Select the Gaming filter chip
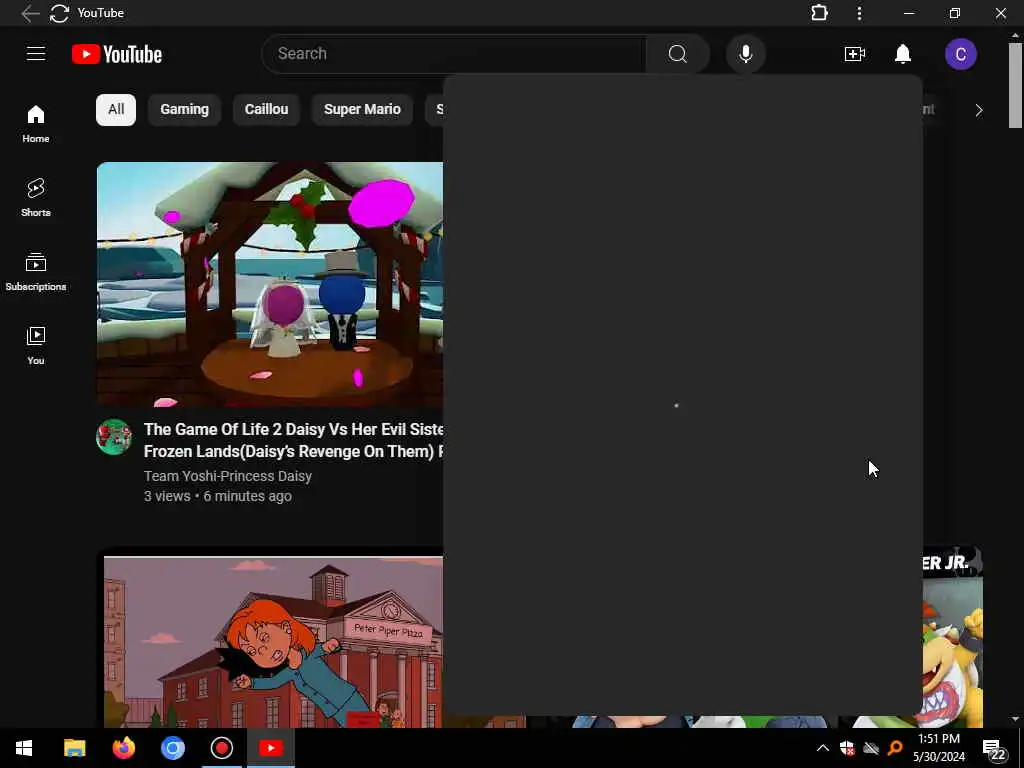The height and width of the screenshot is (768, 1024). point(185,110)
